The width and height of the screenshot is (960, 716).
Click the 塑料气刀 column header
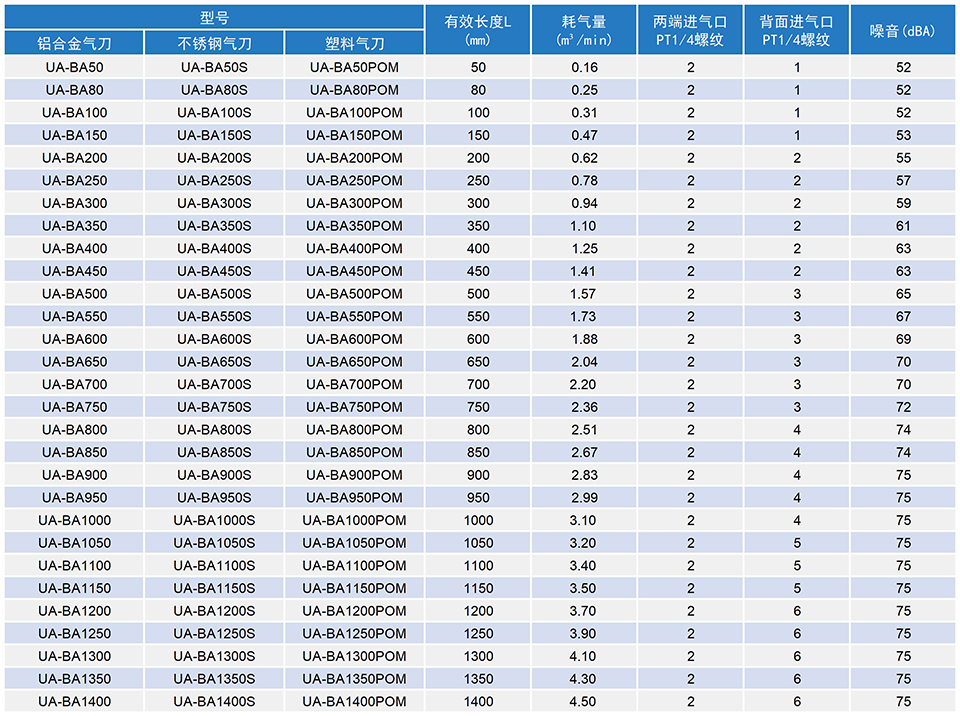click(x=354, y=44)
